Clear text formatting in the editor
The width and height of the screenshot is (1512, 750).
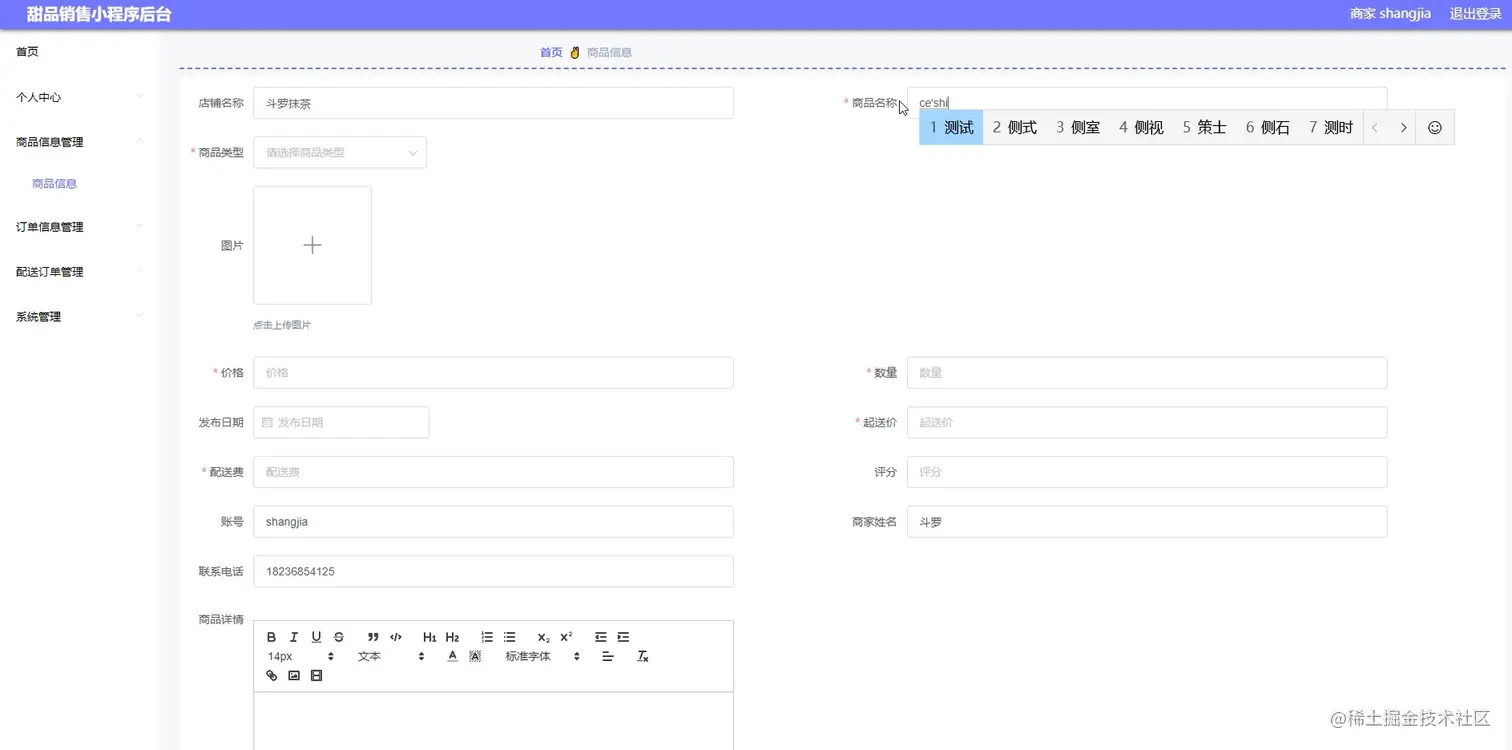pos(643,657)
